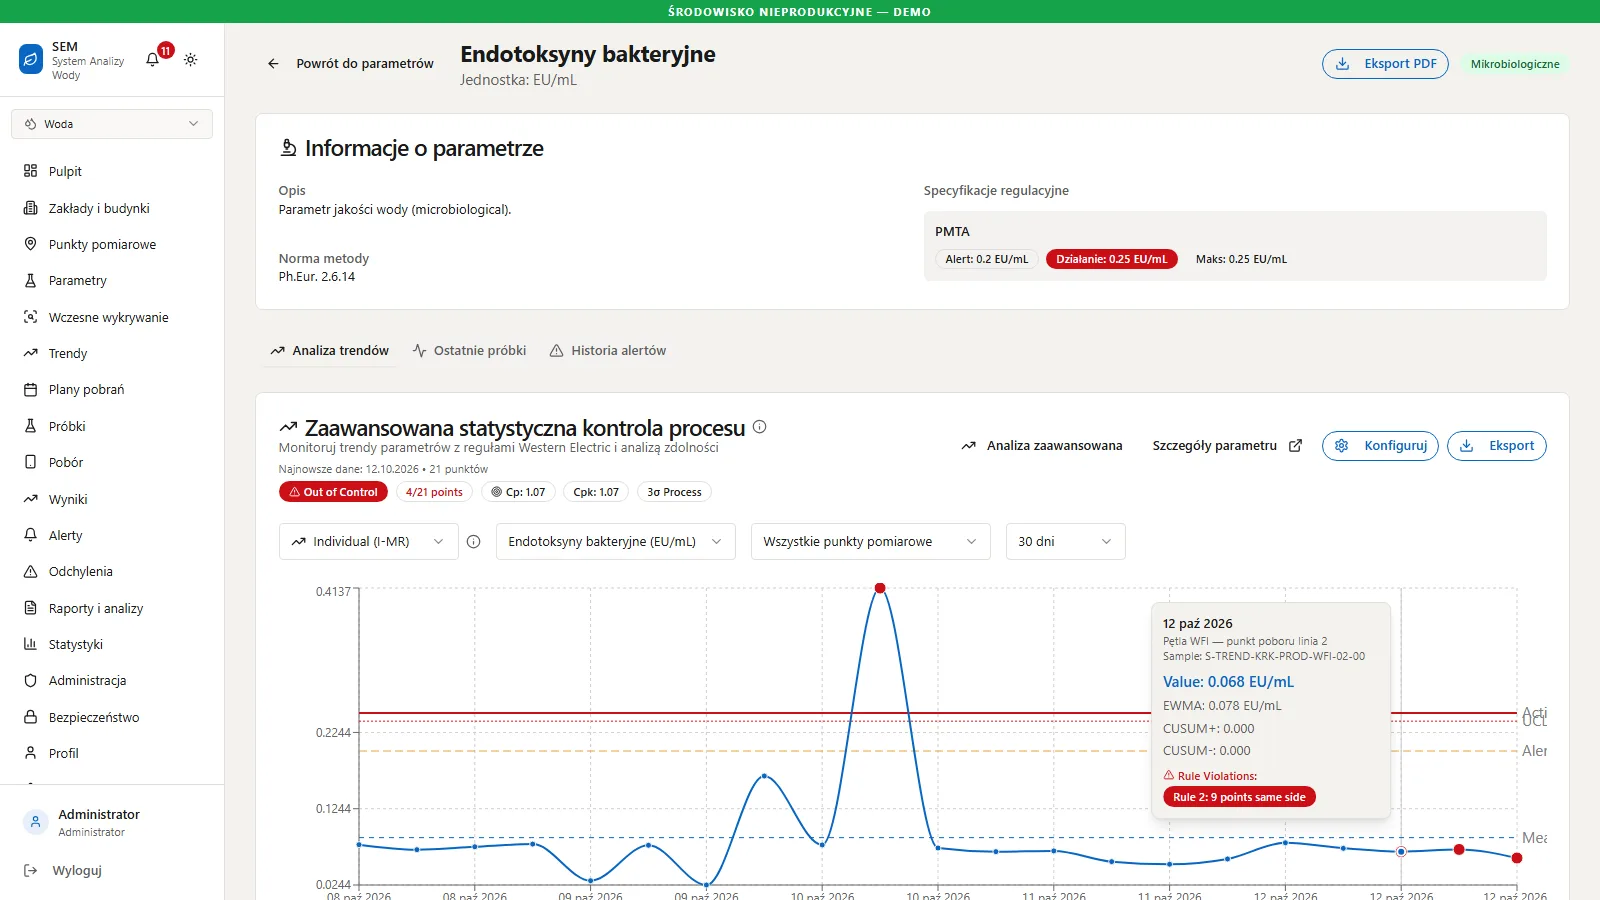Open Pulpit dashboard icon in sidebar
Viewport: 1600px width, 900px height.
(30, 171)
